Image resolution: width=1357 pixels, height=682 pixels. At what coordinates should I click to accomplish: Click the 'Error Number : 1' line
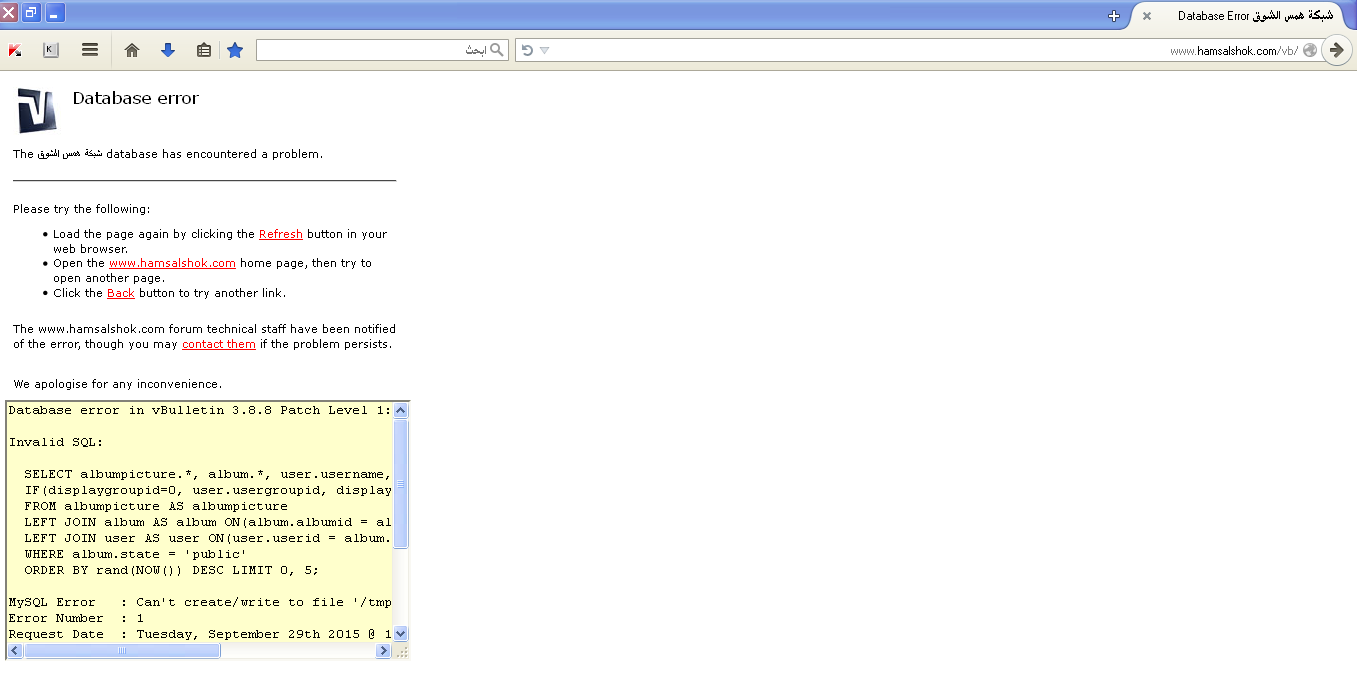[77, 618]
